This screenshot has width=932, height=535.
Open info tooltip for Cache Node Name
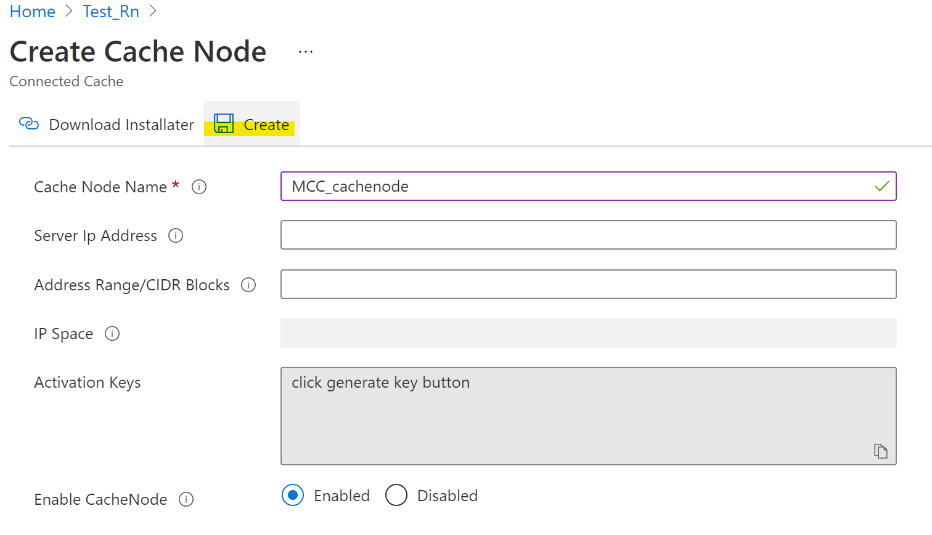199,187
